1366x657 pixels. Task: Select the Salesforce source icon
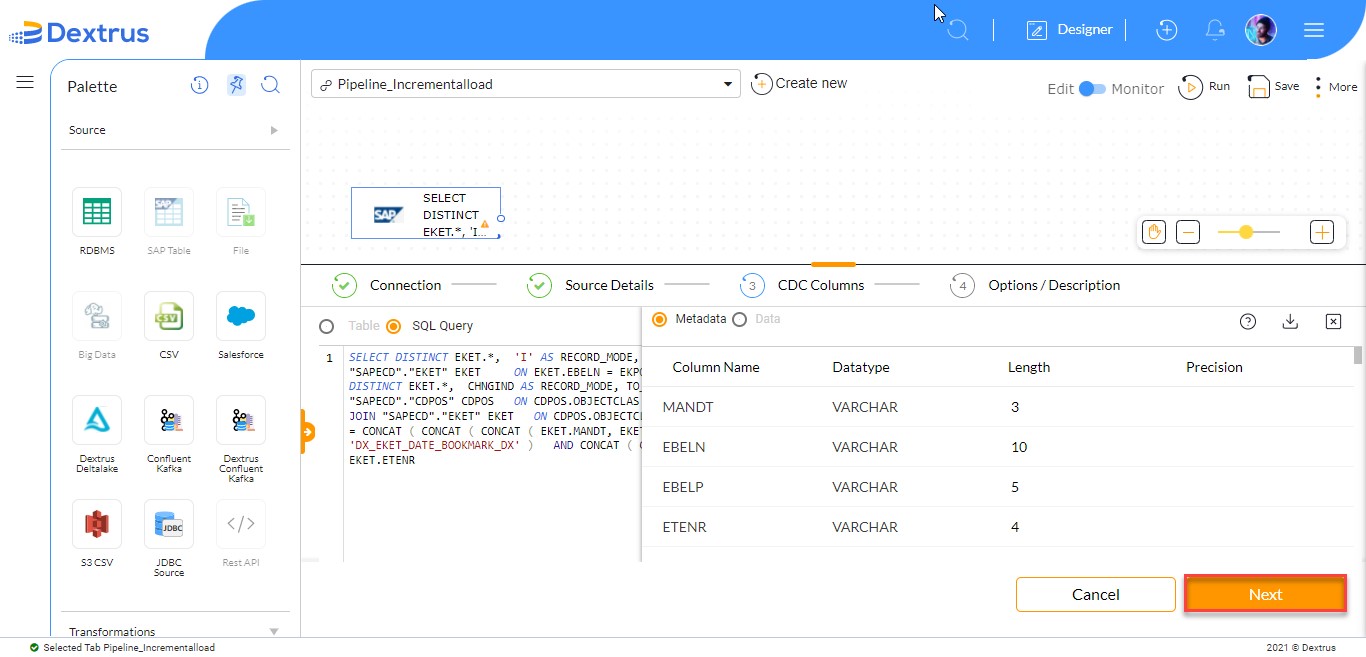coord(241,316)
